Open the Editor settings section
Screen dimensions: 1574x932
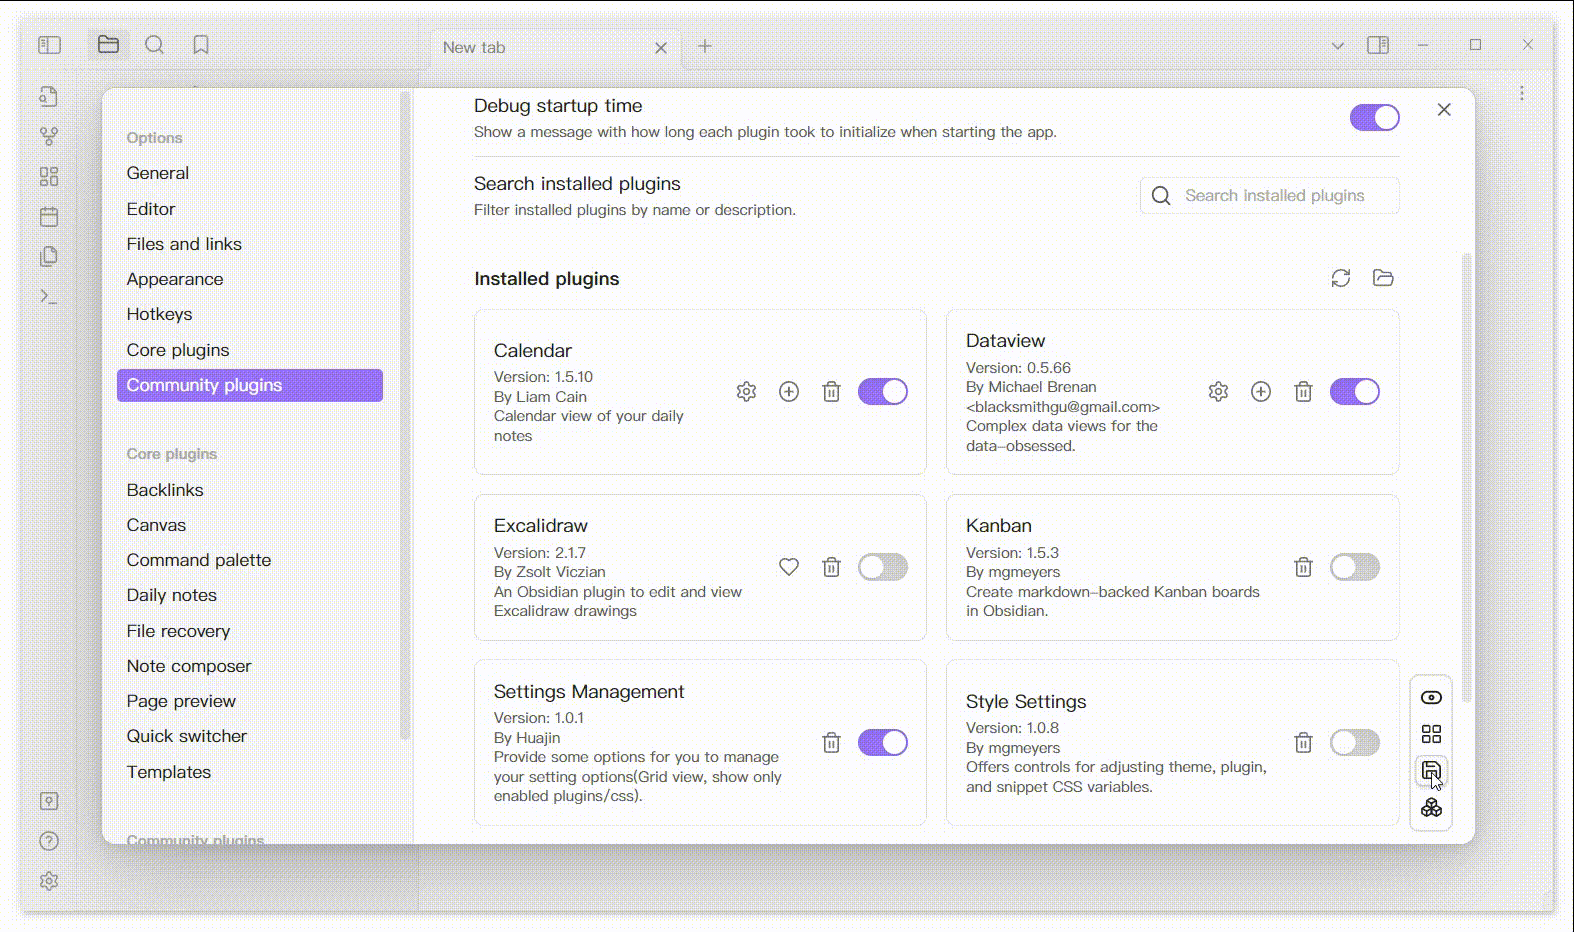click(x=250, y=209)
